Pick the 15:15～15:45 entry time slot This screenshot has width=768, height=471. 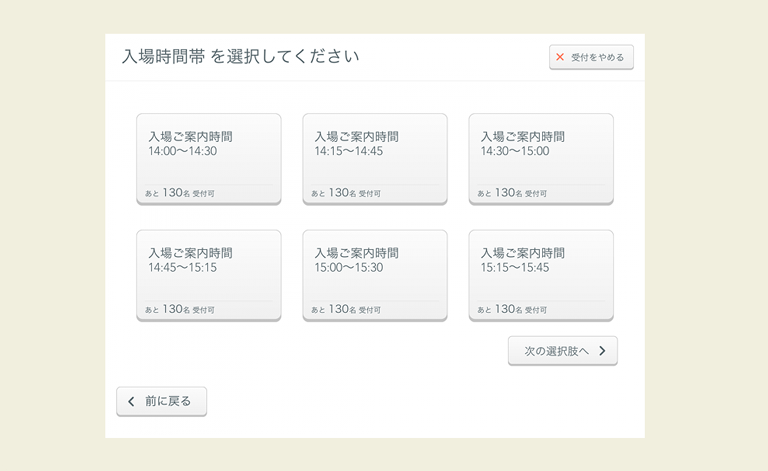[541, 275]
